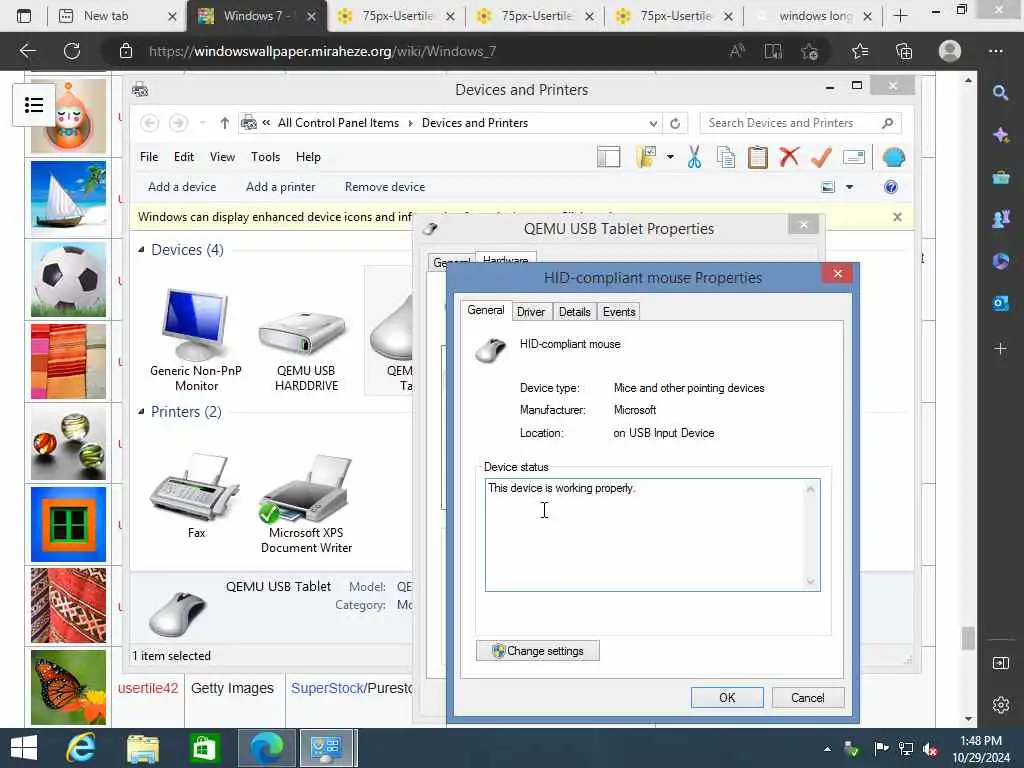Click the red X Delete icon
The height and width of the screenshot is (768, 1024).
789,157
